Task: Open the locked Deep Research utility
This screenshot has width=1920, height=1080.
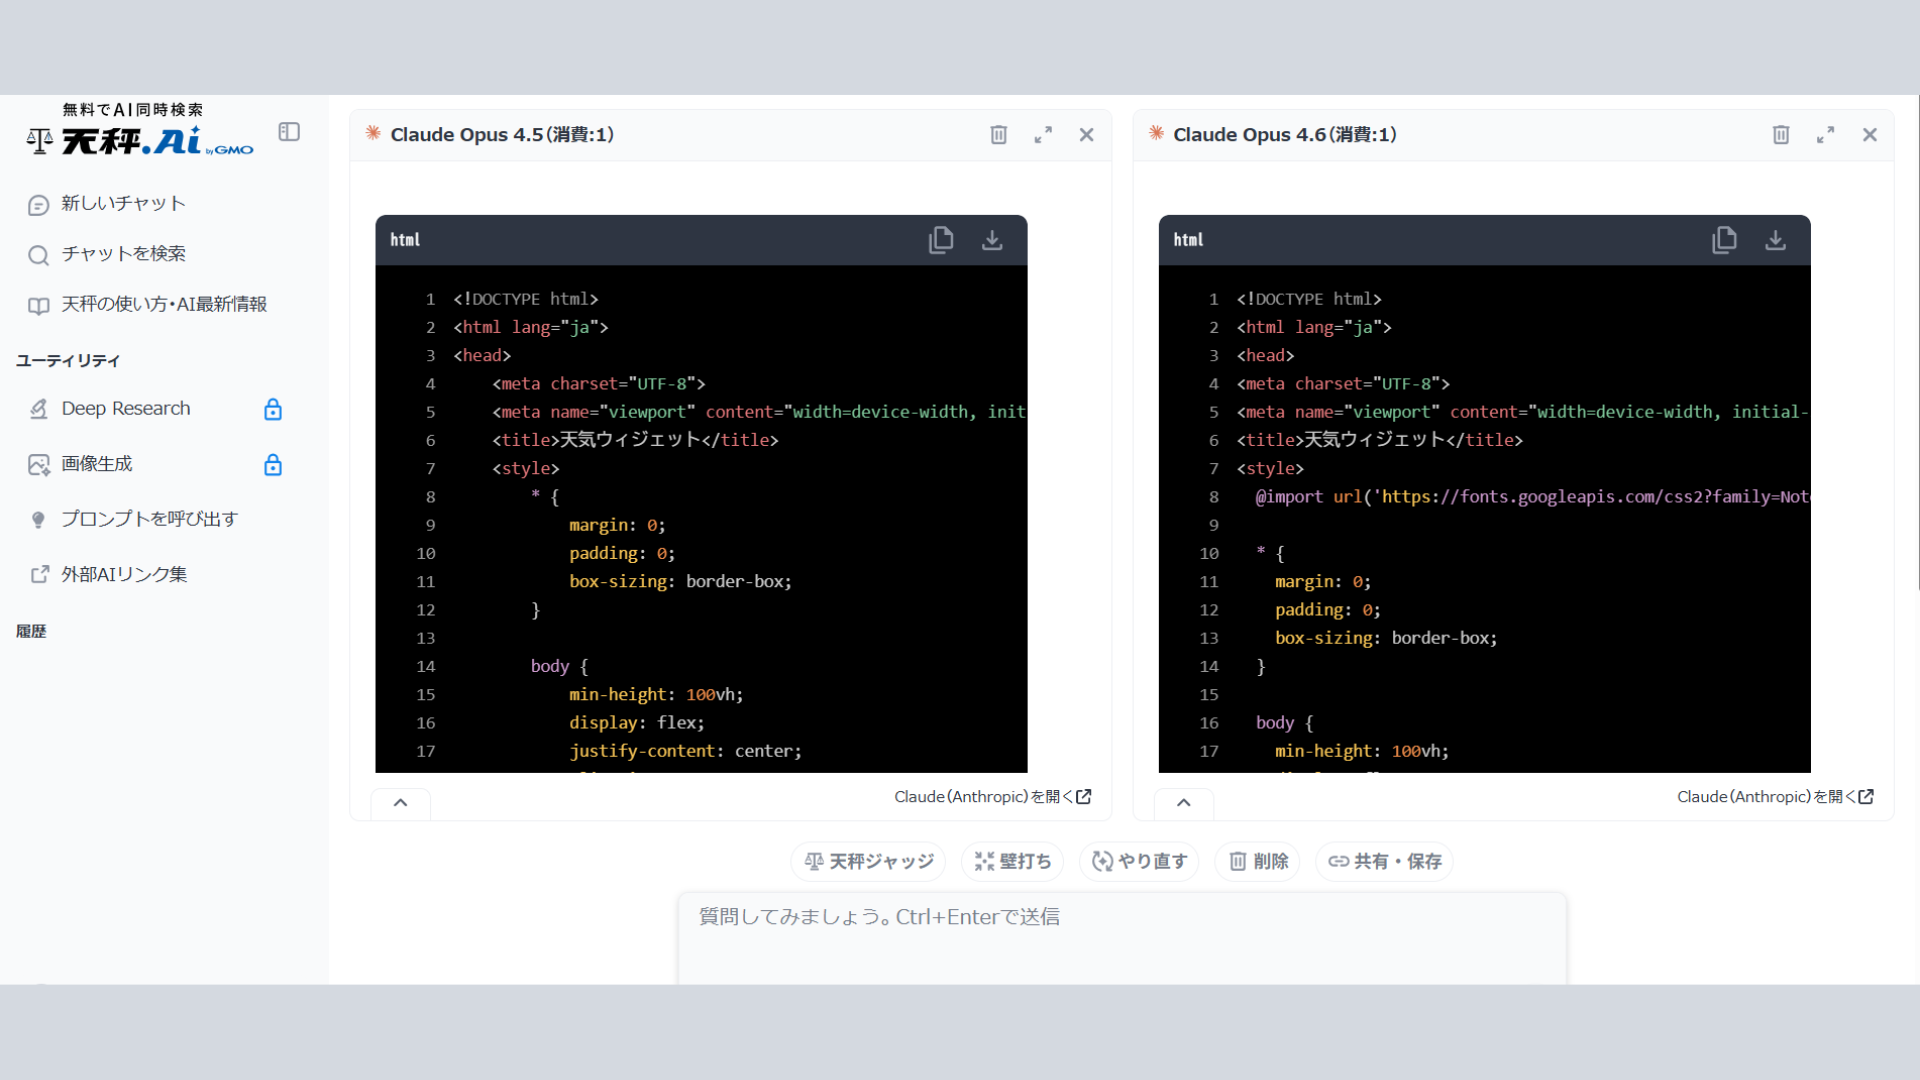Action: (x=126, y=409)
